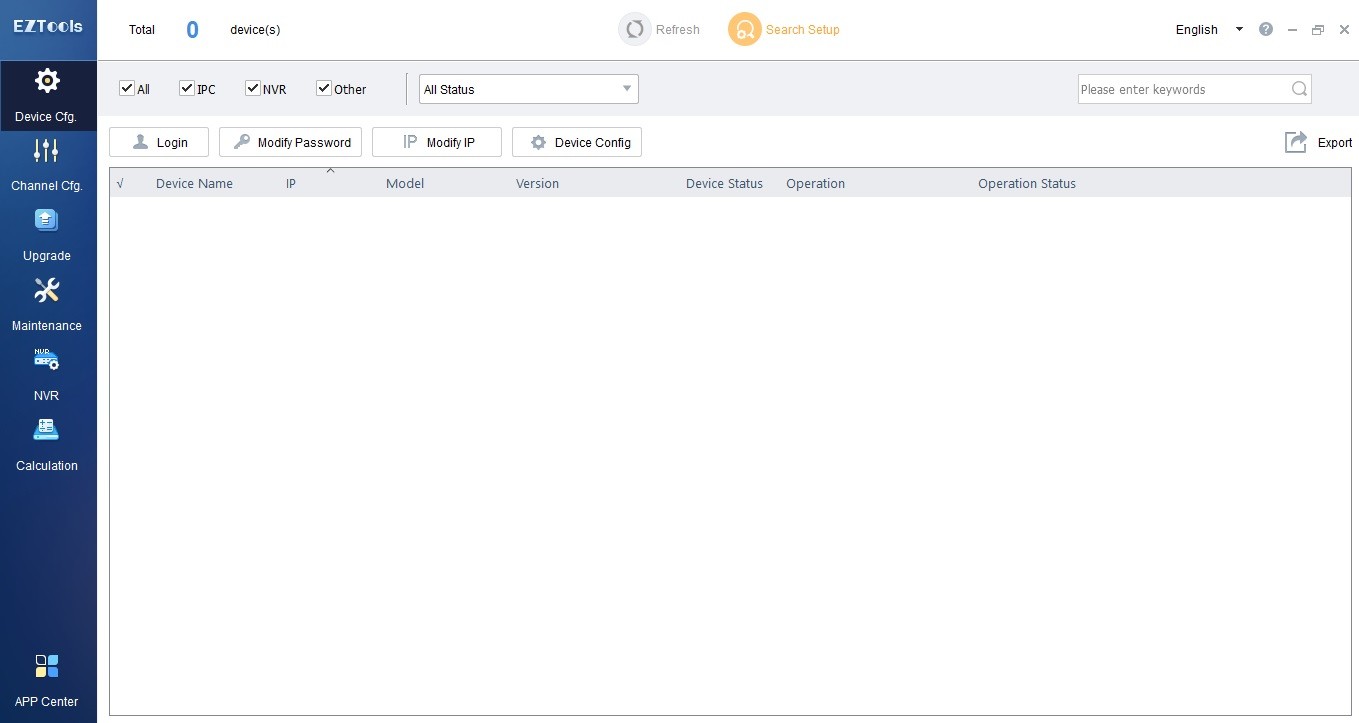Click the total device count 0

point(192,30)
